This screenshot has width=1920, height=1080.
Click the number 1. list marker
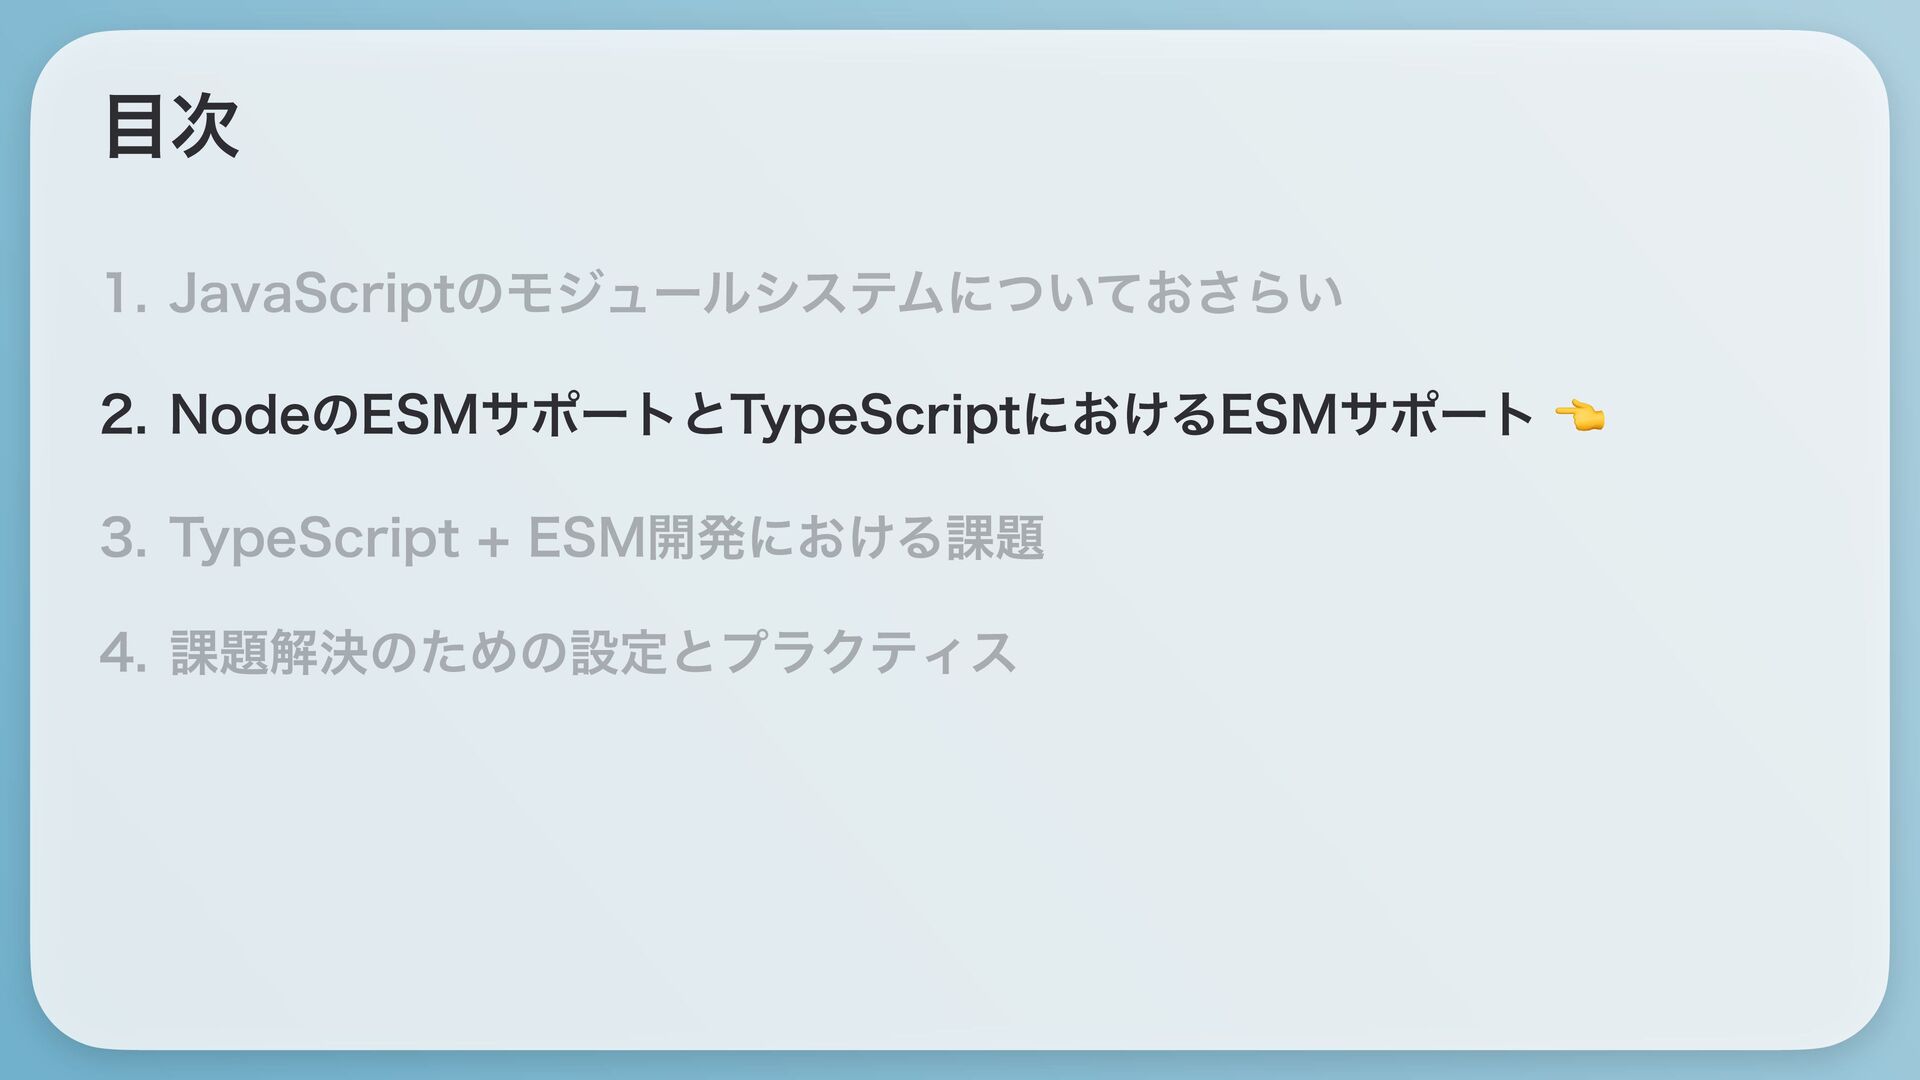125,293
